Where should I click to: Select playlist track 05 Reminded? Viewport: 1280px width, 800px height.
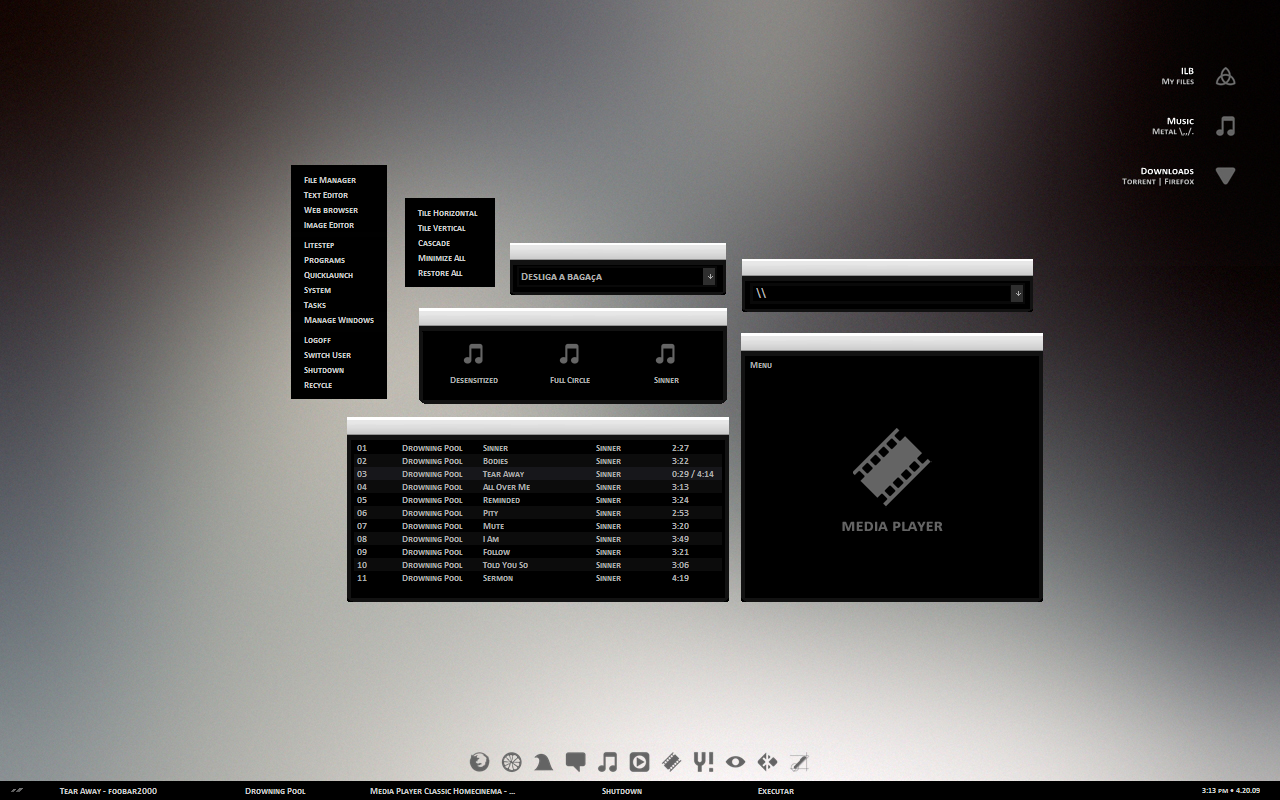tap(537, 500)
